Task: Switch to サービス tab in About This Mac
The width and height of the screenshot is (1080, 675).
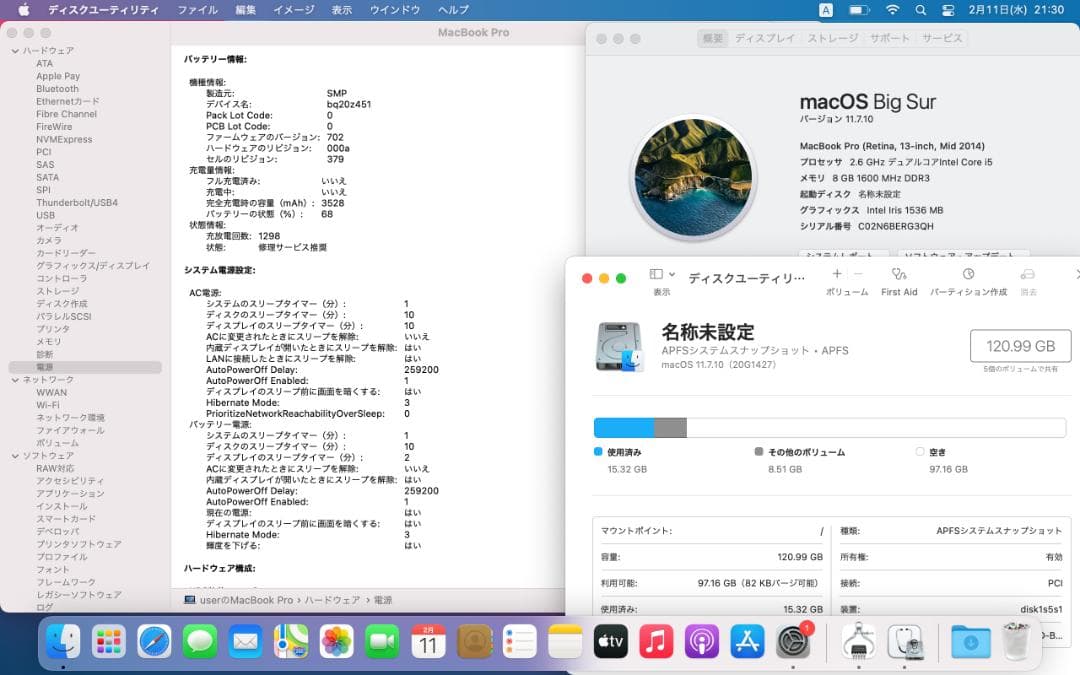Action: click(x=942, y=38)
